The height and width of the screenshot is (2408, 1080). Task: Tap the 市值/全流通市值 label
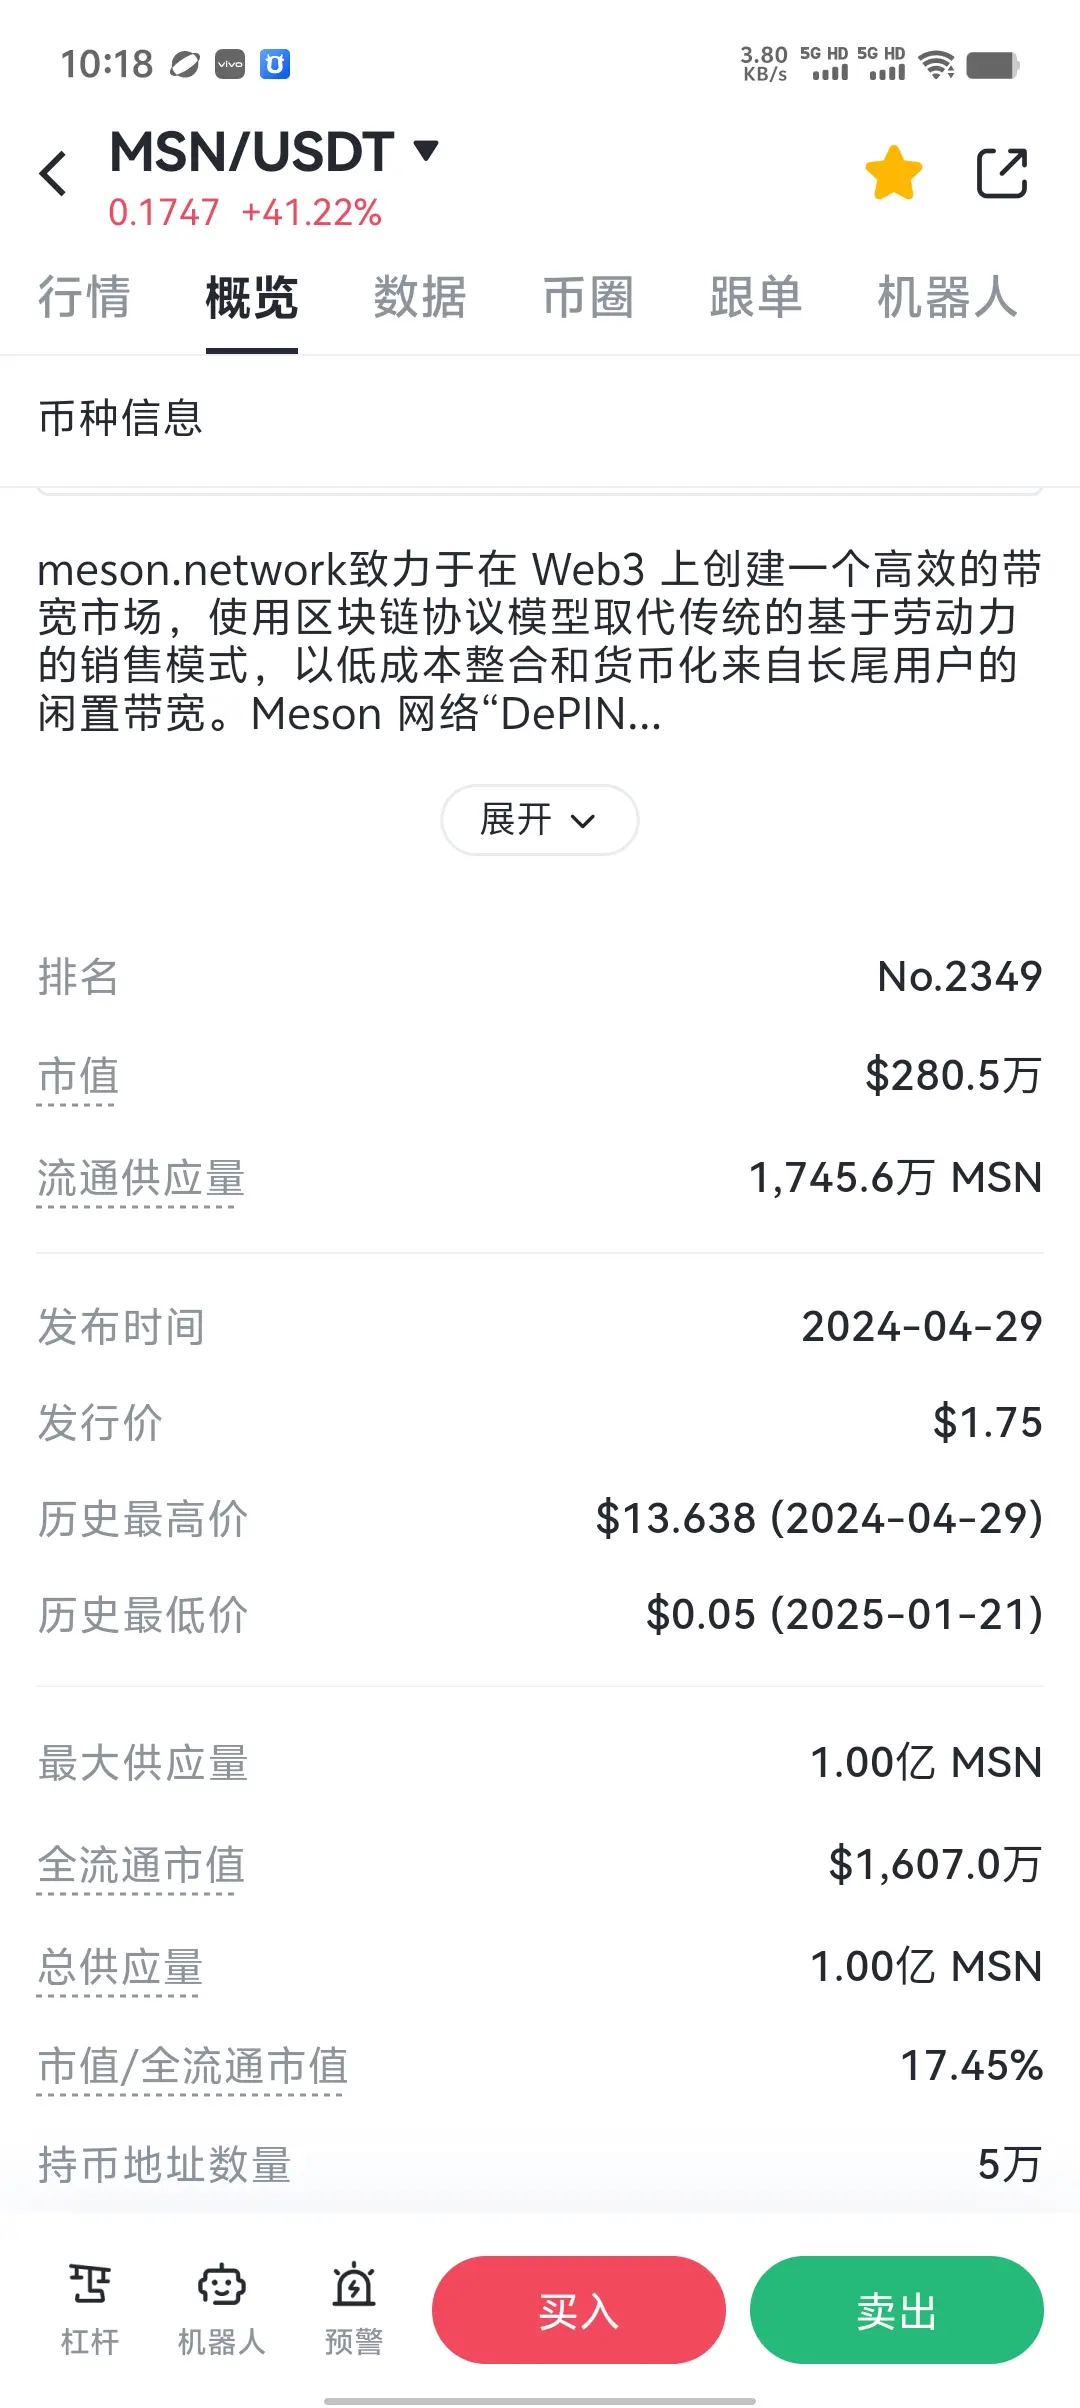(192, 2066)
